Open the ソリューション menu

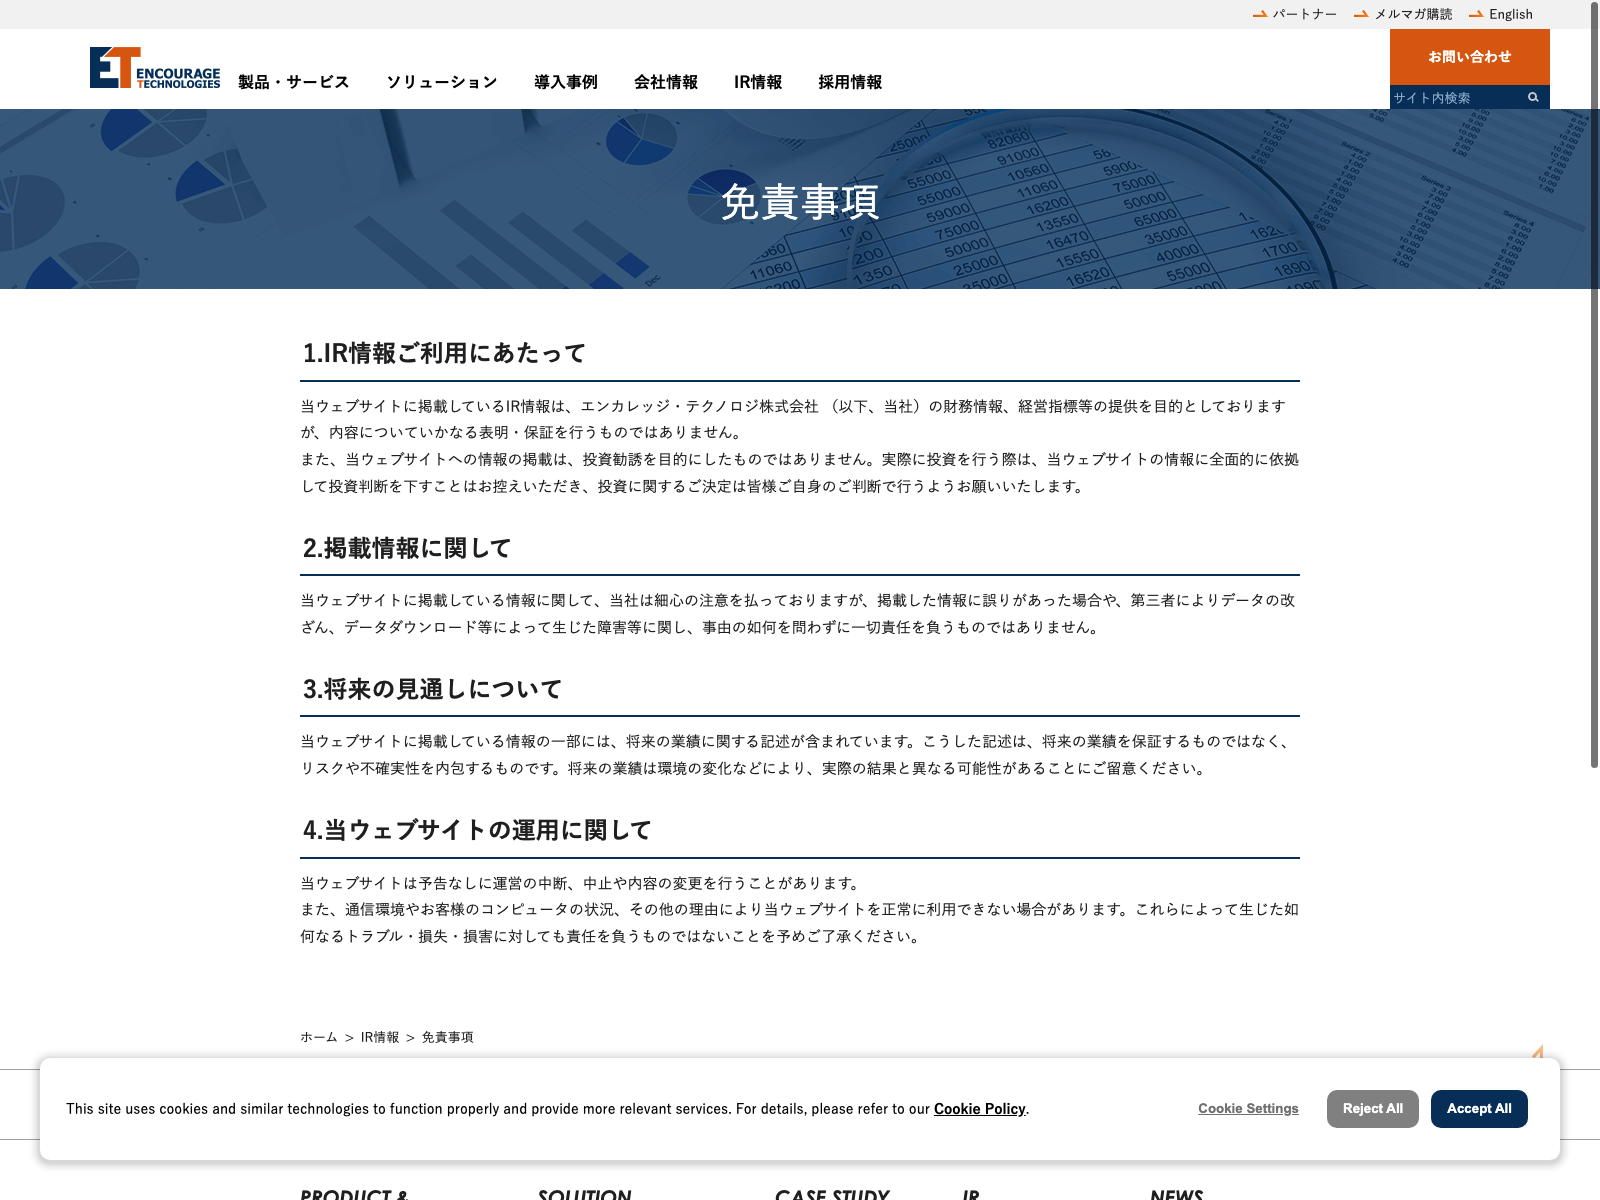pos(442,82)
